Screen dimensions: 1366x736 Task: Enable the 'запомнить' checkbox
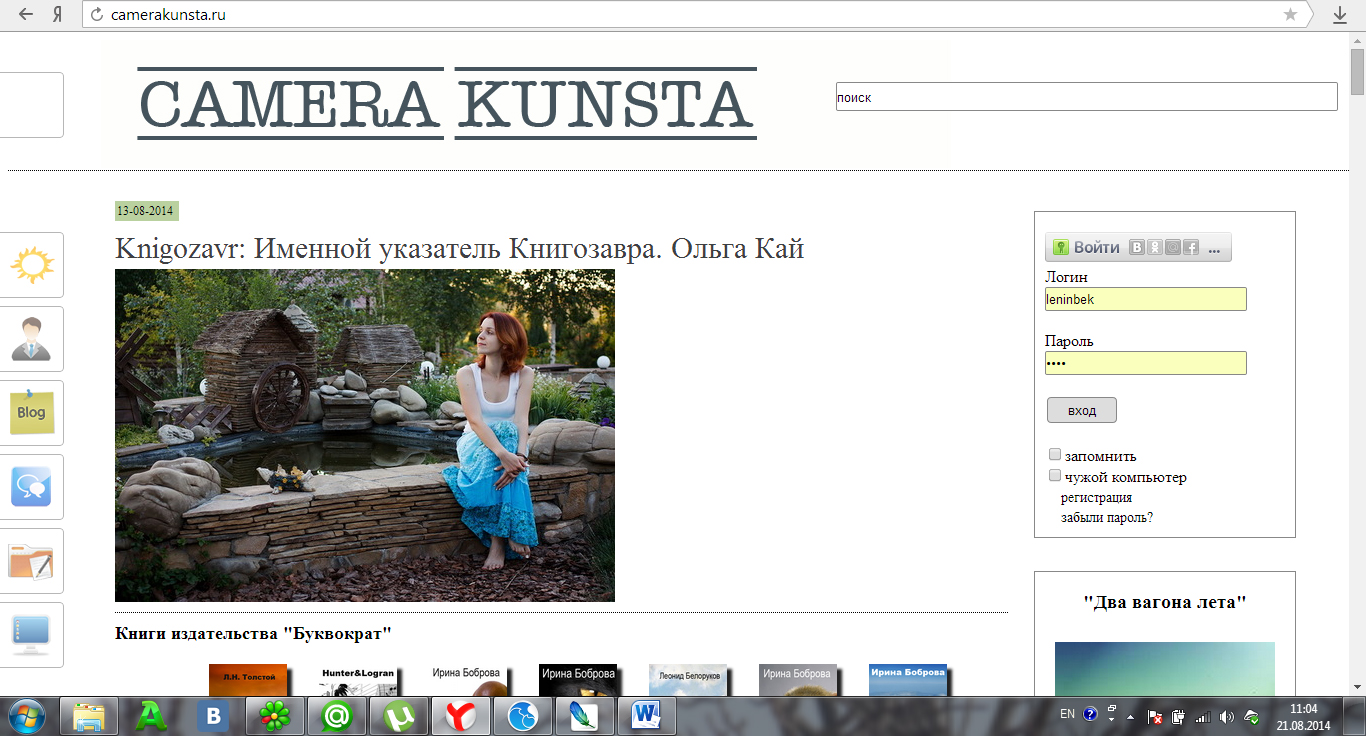[1054, 453]
